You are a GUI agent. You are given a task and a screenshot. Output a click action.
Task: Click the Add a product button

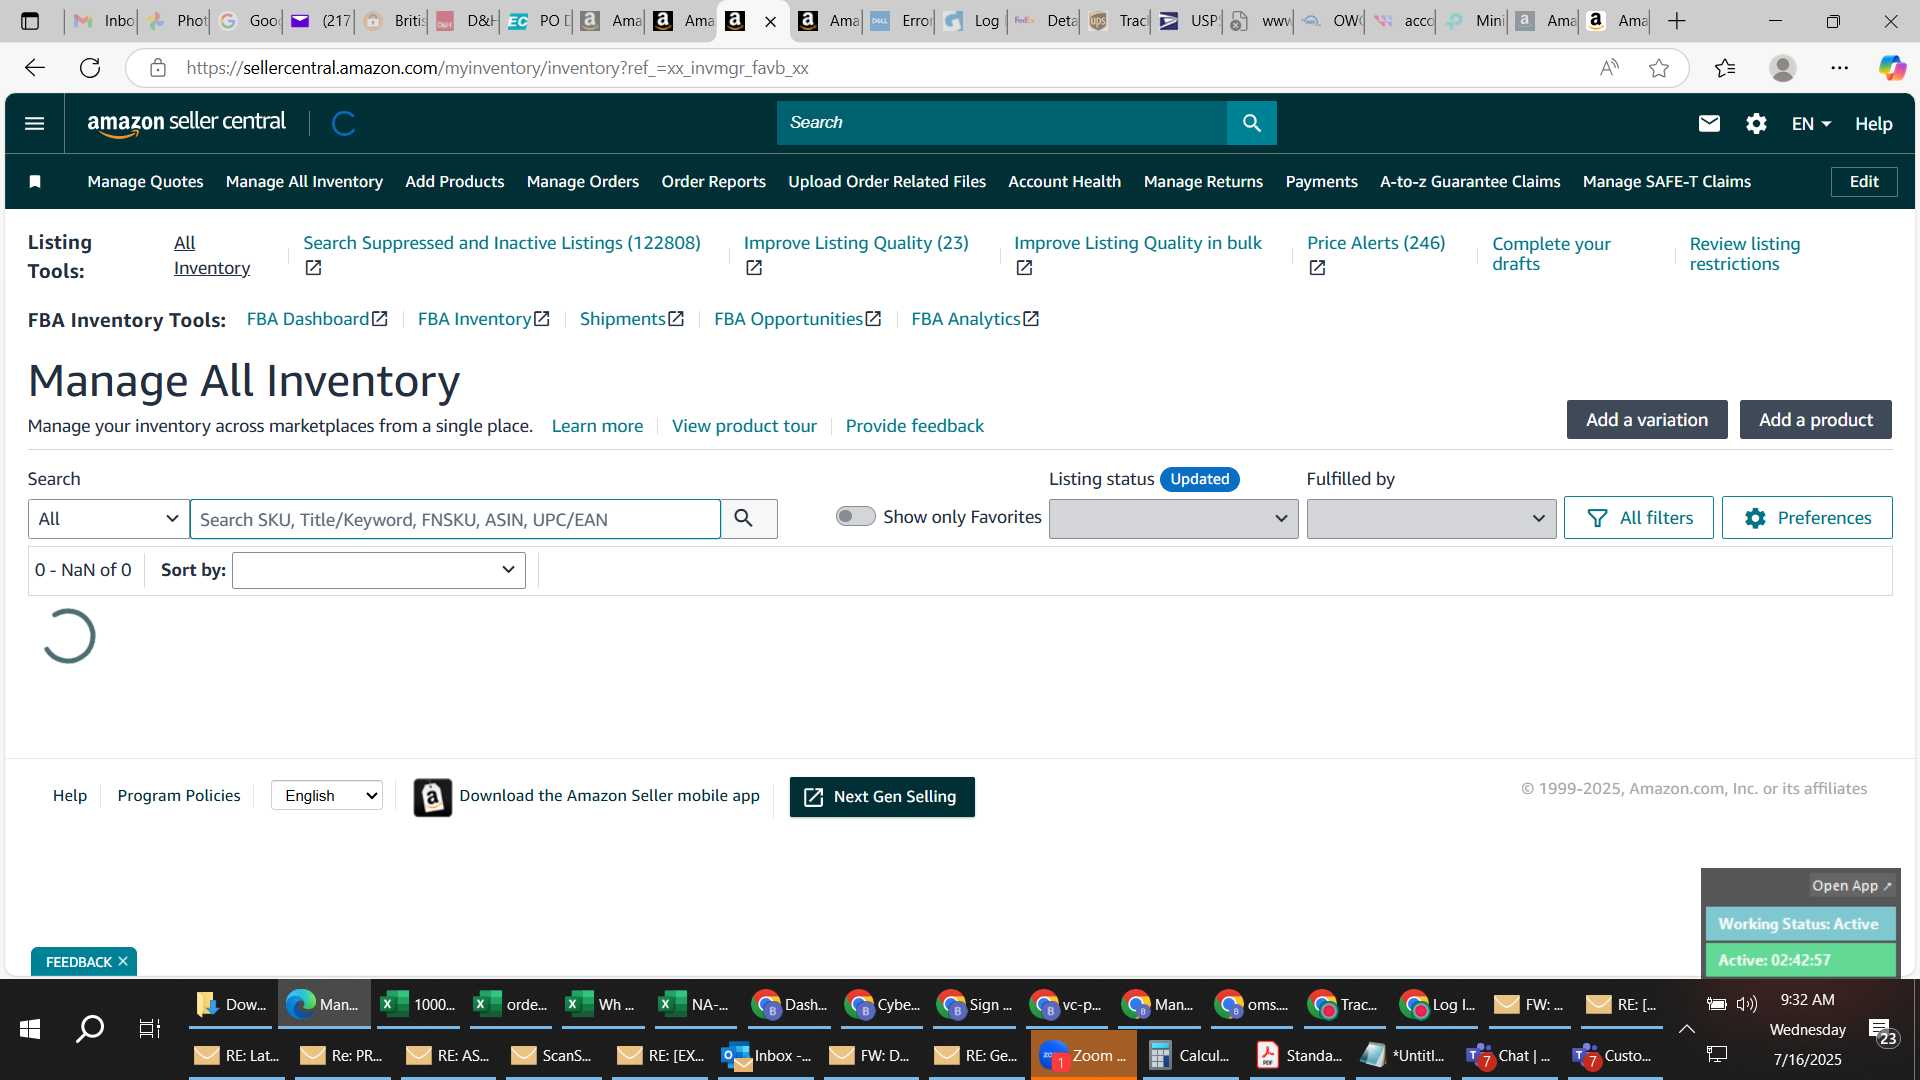tap(1815, 419)
